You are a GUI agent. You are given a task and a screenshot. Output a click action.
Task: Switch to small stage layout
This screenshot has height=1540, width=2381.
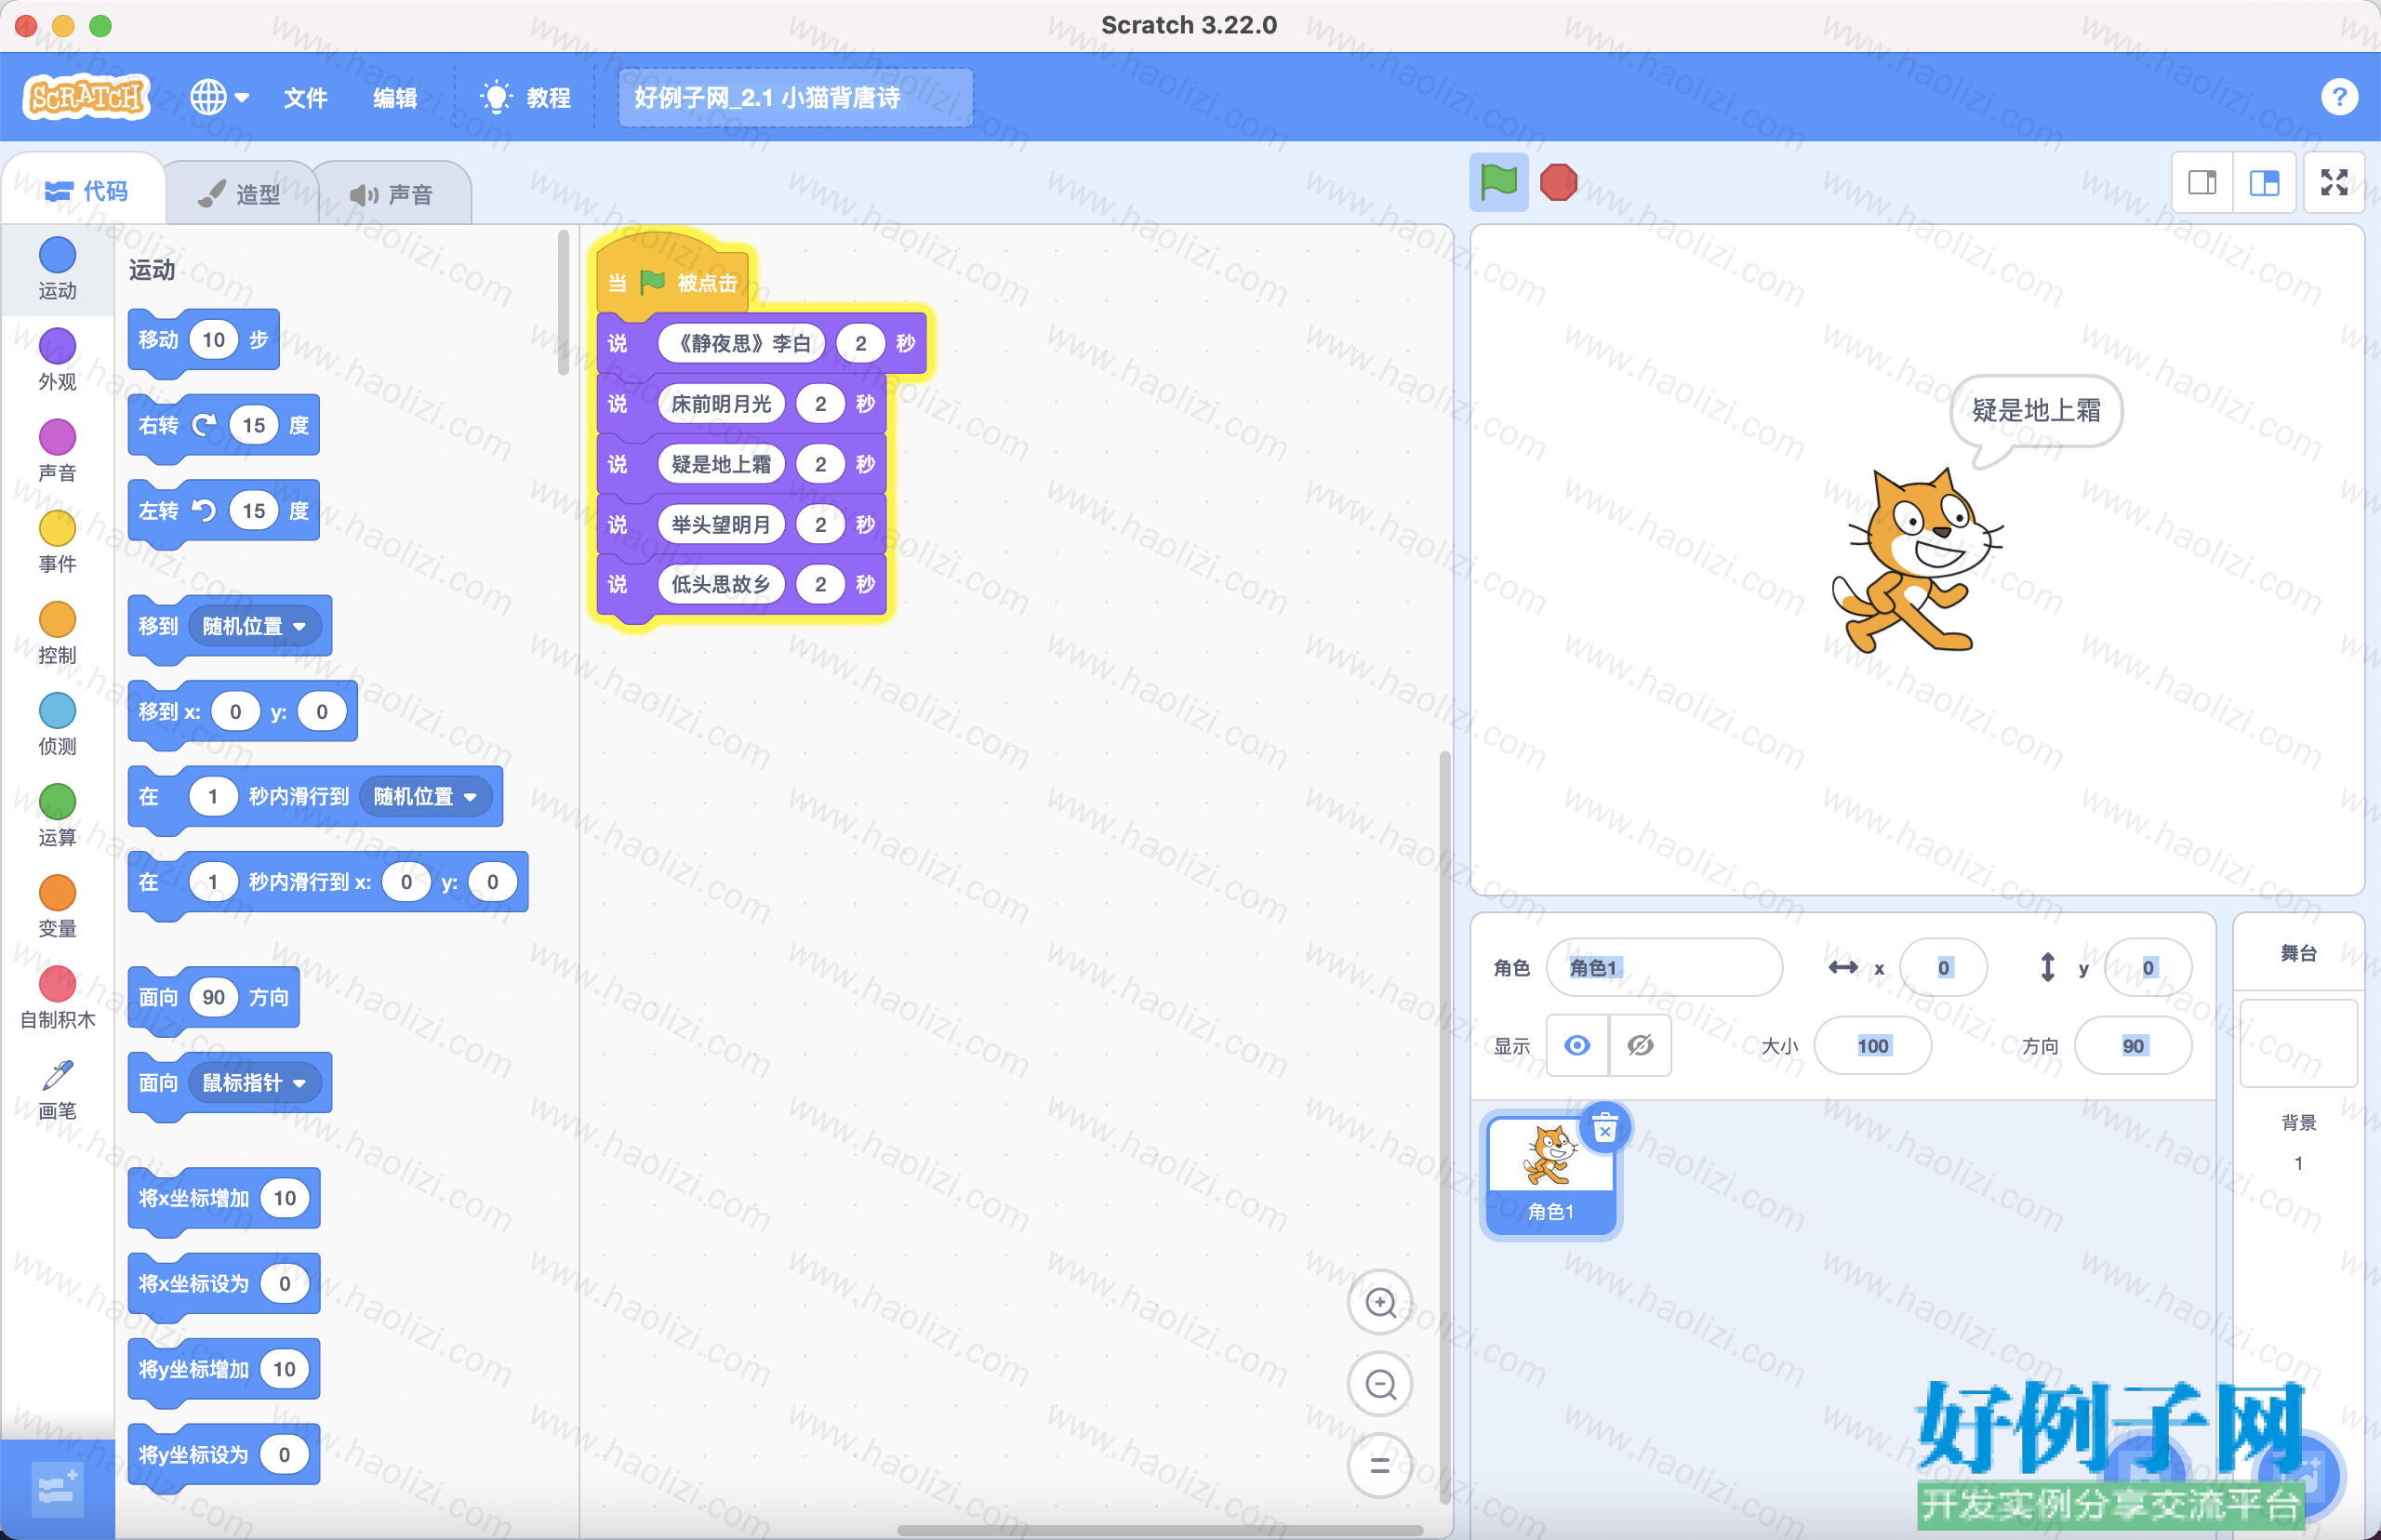(x=2202, y=182)
